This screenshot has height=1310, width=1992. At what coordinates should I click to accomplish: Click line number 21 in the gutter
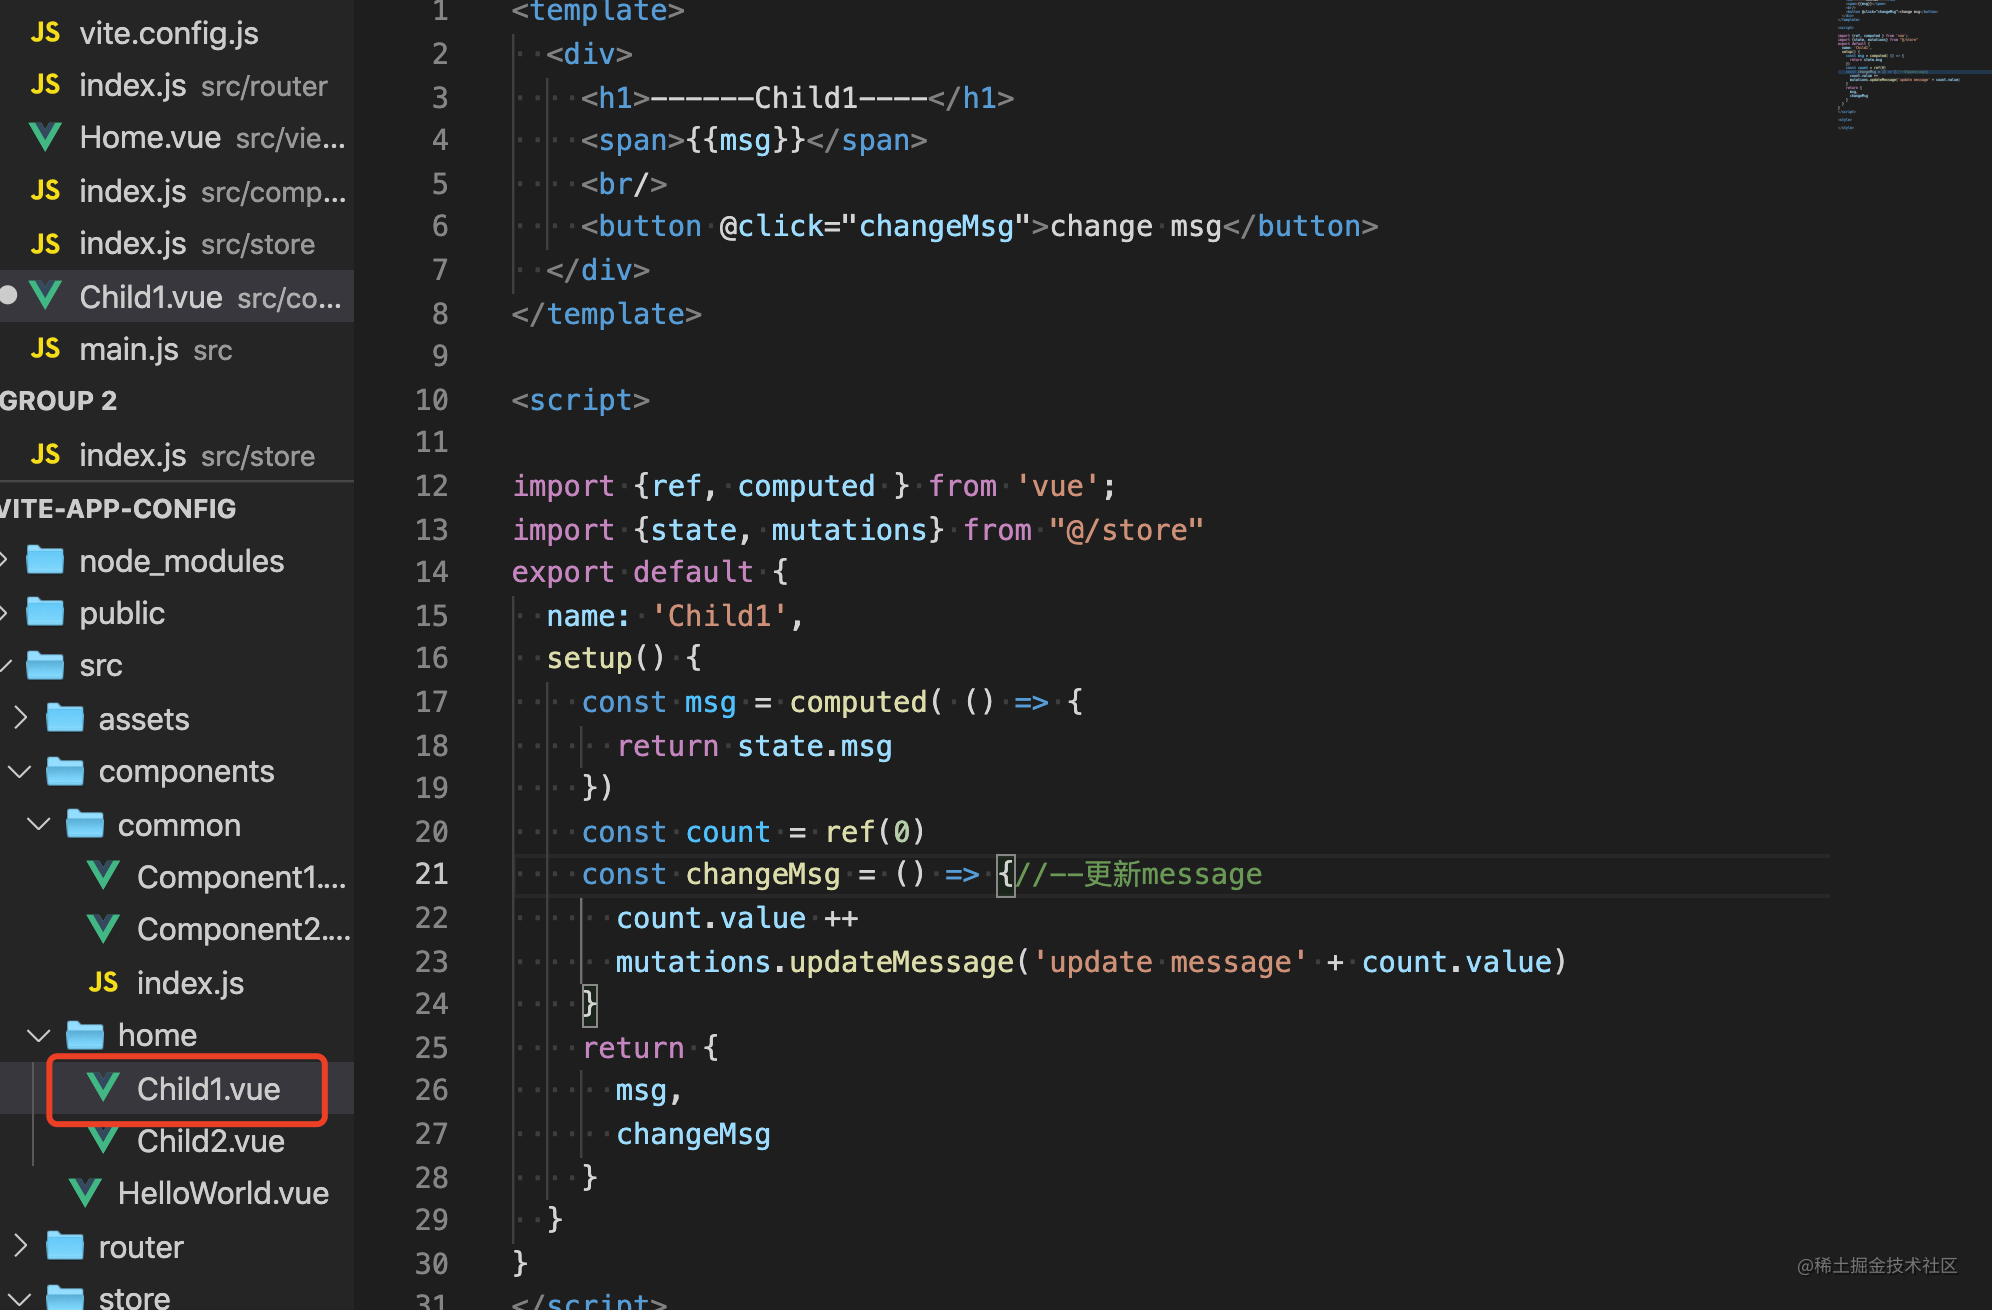click(x=431, y=874)
